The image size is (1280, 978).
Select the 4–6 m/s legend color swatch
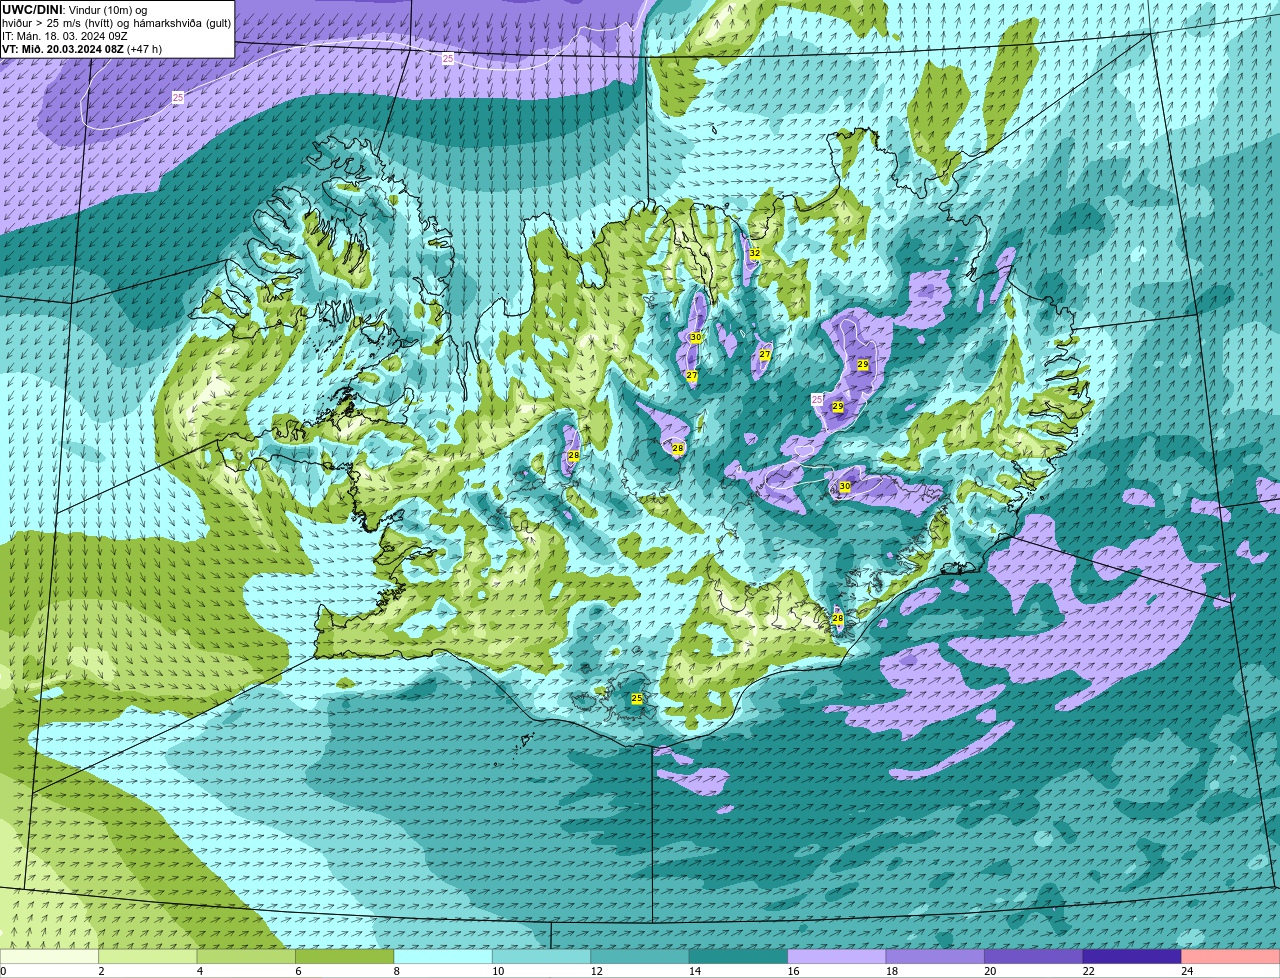click(247, 956)
